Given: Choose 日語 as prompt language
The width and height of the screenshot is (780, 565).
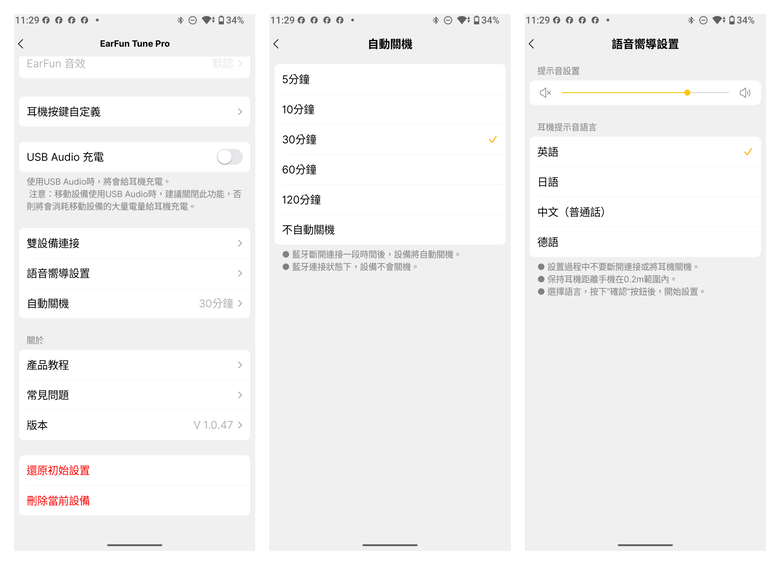Looking at the screenshot, I should click(645, 182).
